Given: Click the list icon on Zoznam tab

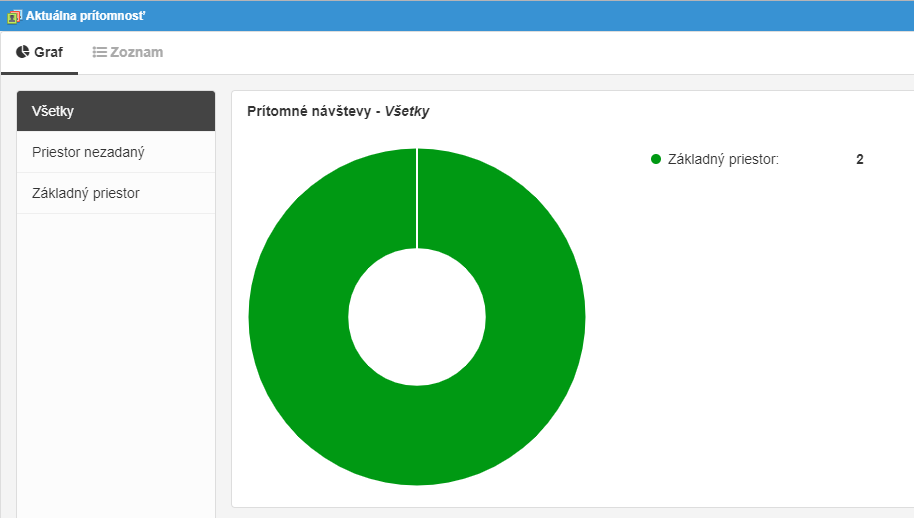Looking at the screenshot, I should click(x=99, y=52).
